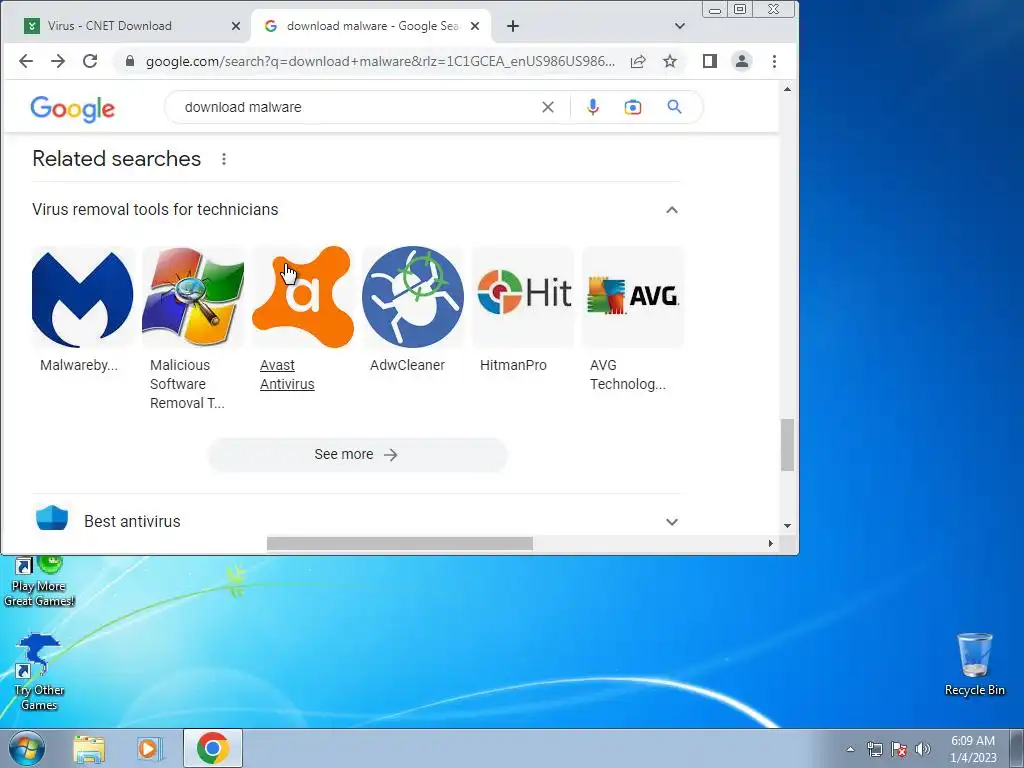Screen dimensions: 1024x768
Task: Open the Malicious Software Removal Tool thumbnail
Action: click(x=193, y=297)
